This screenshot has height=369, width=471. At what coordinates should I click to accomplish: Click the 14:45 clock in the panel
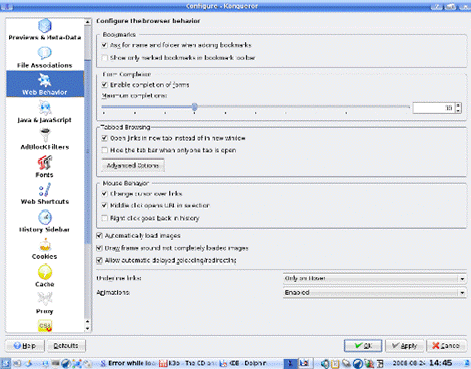coord(441,363)
